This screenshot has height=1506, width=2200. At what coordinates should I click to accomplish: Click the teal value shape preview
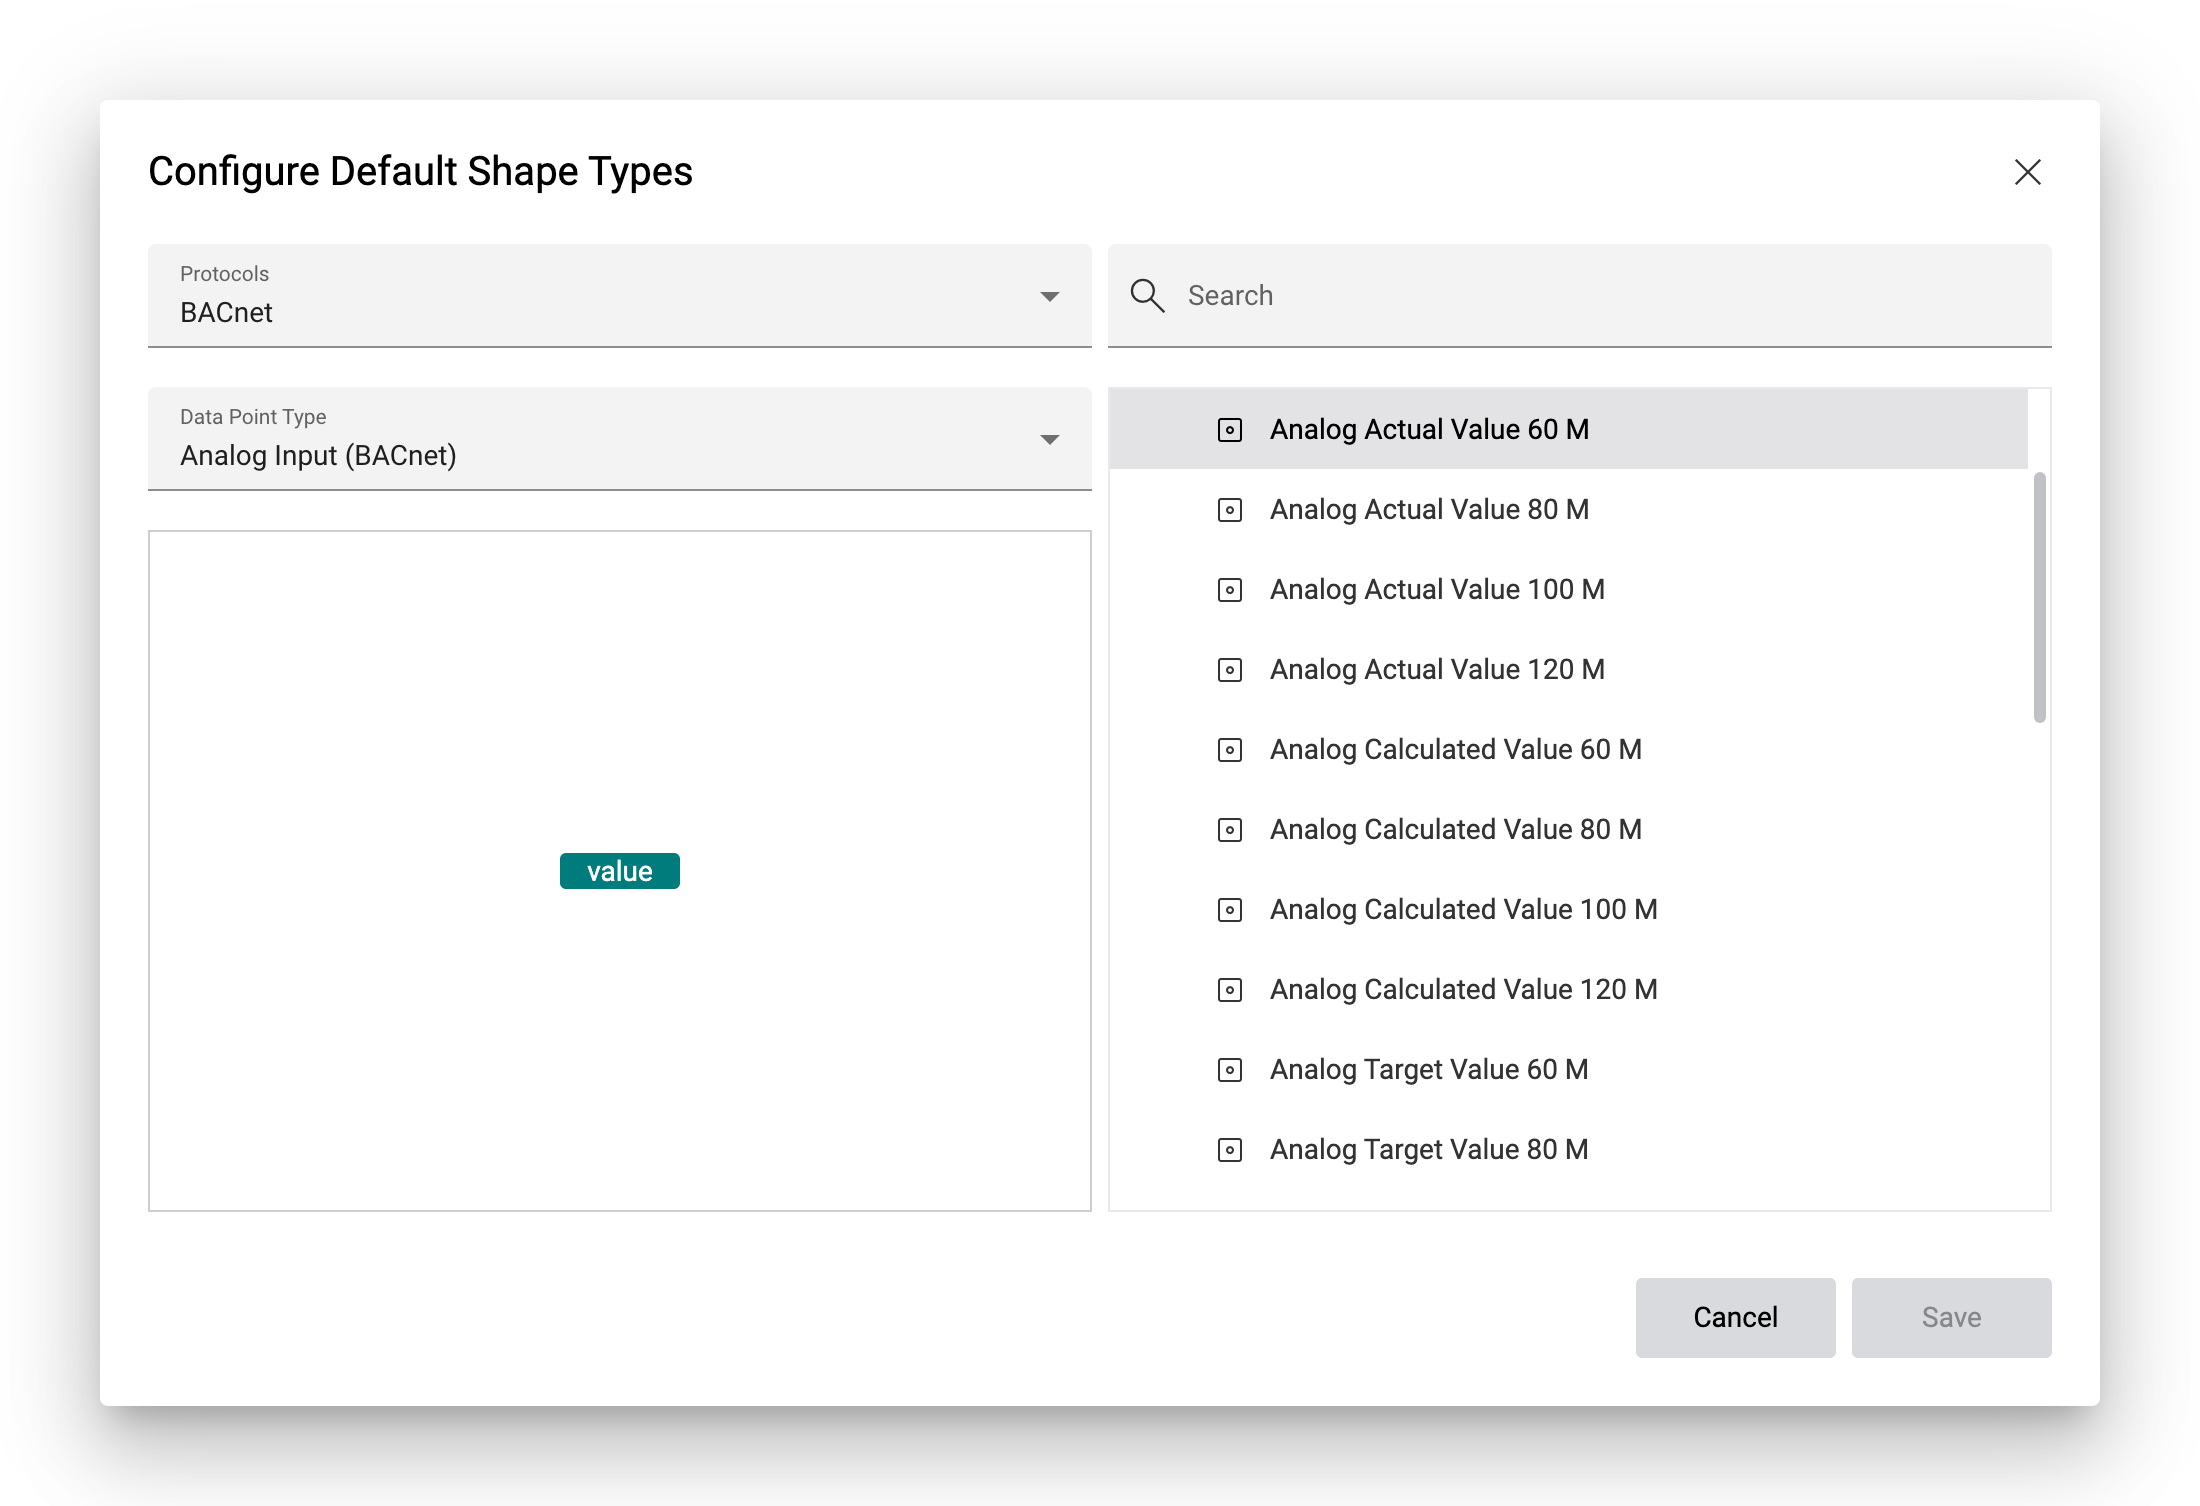tap(619, 870)
